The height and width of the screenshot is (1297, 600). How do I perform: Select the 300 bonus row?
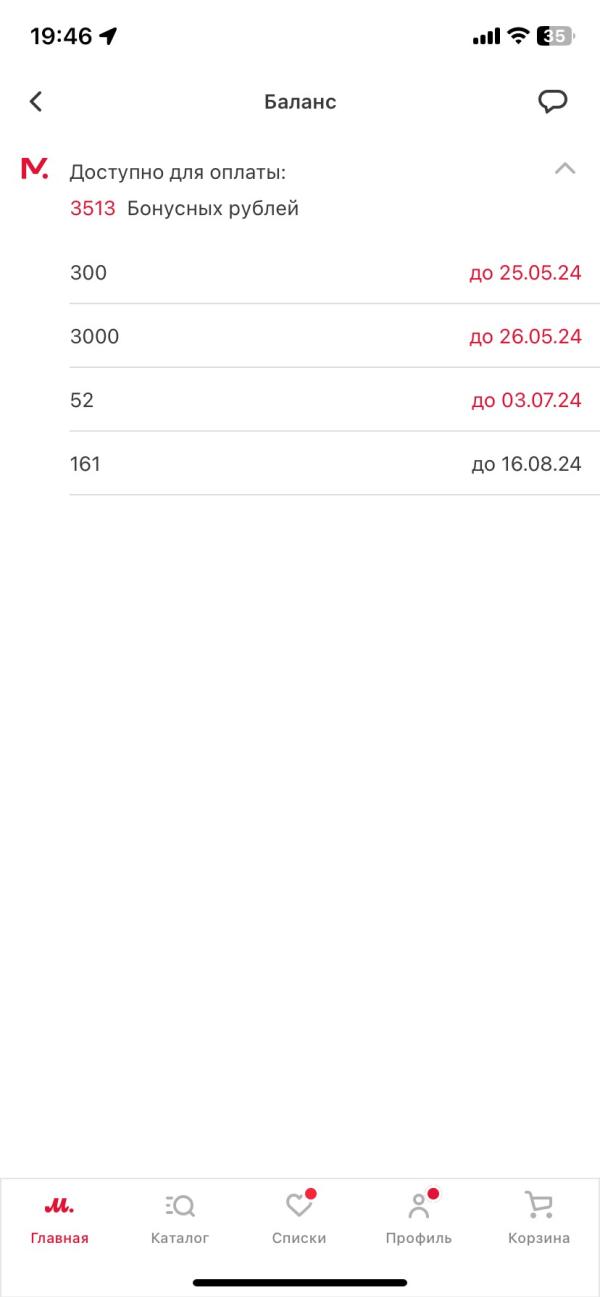[325, 272]
